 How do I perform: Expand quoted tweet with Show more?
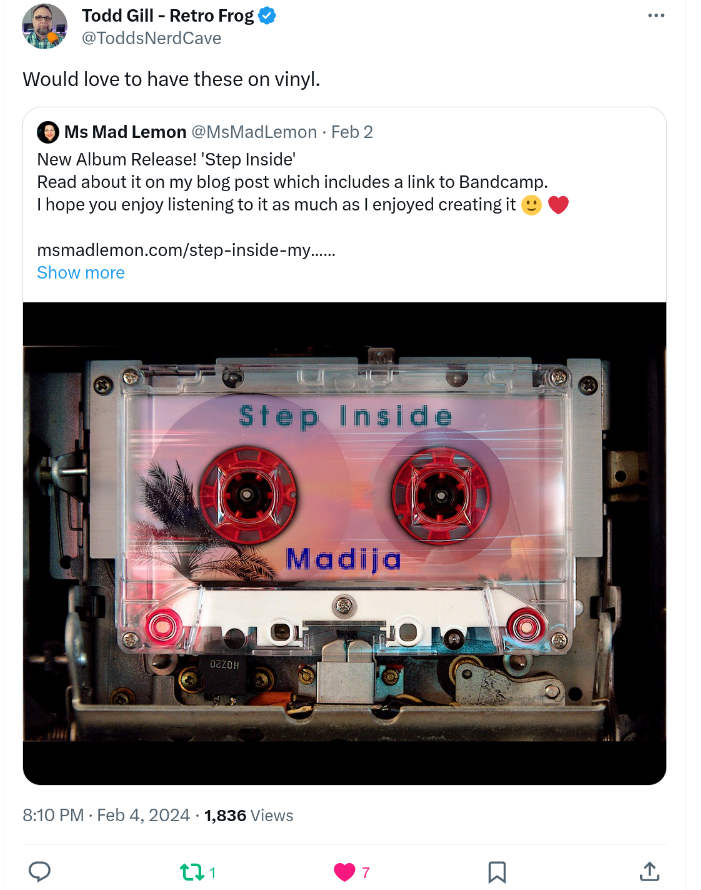(x=81, y=272)
